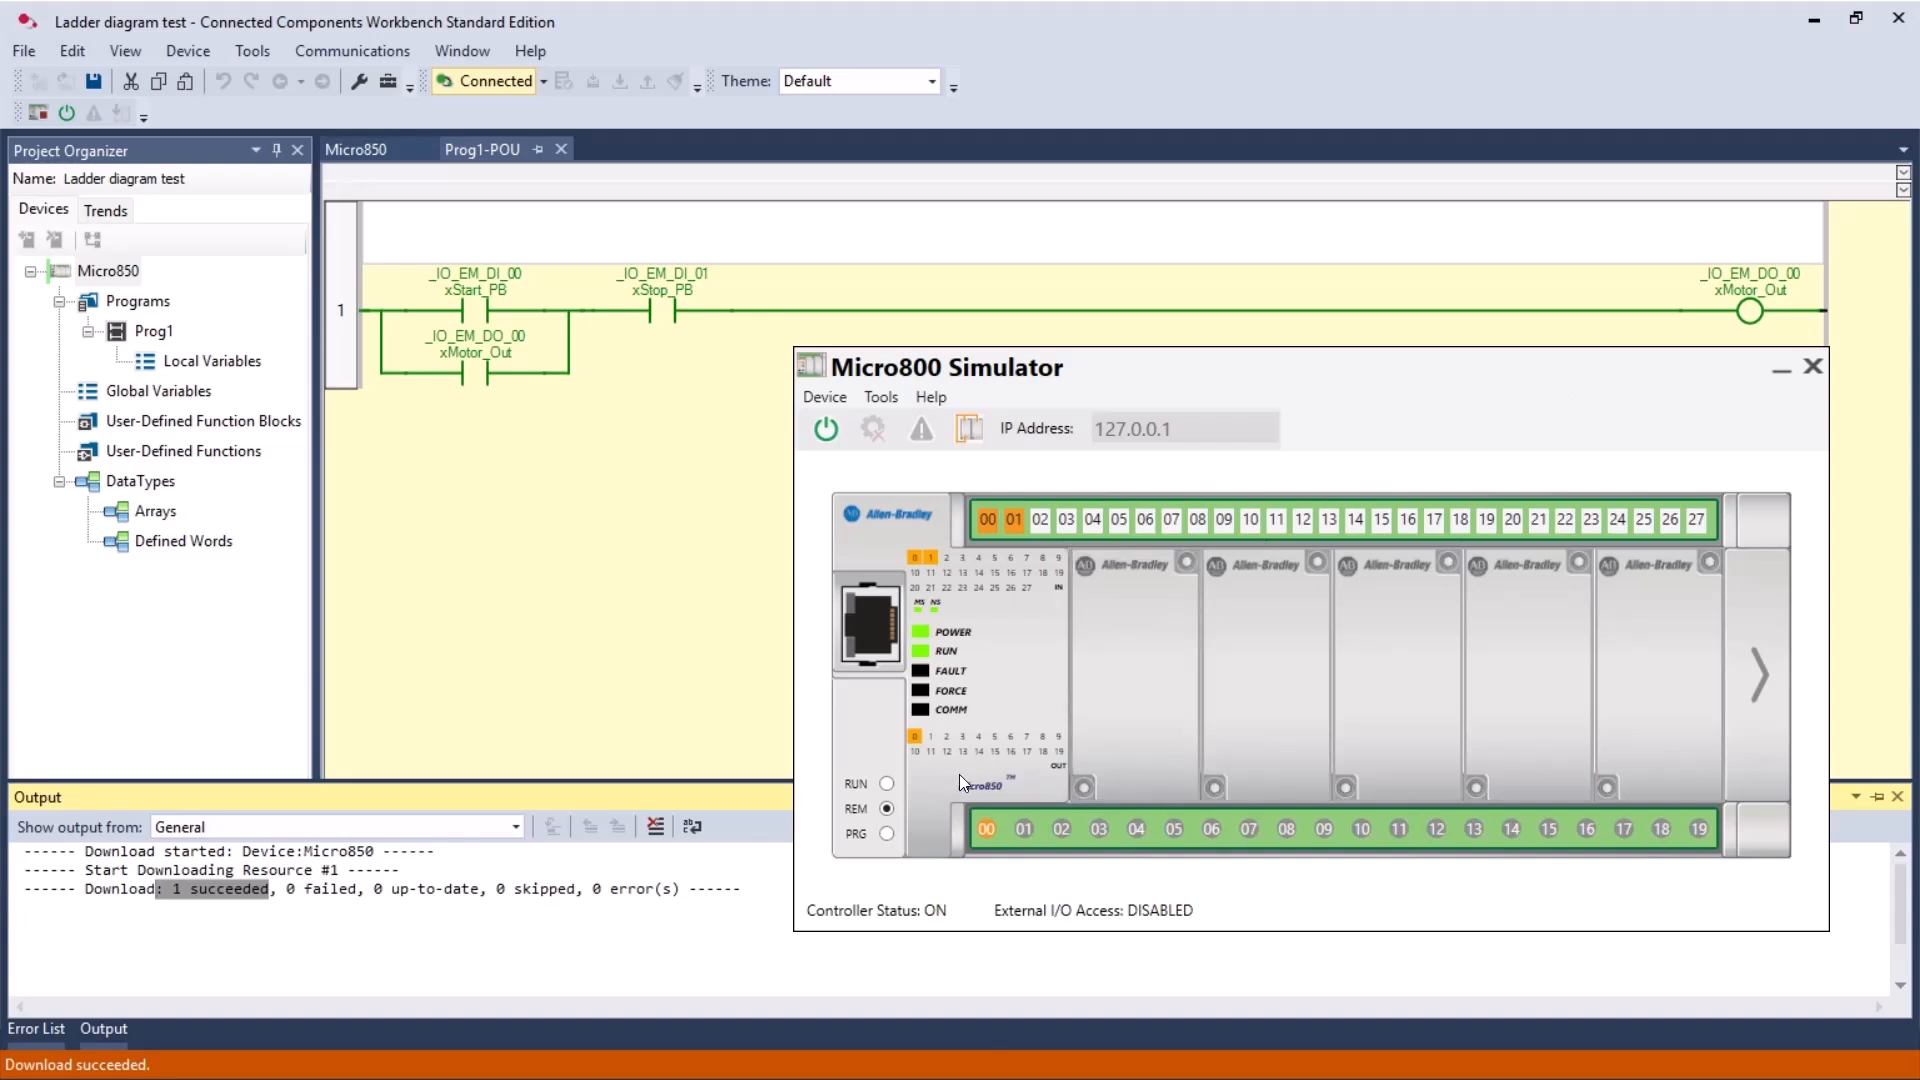Open the Error List tab at bottom
The height and width of the screenshot is (1080, 1920).
coord(36,1028)
